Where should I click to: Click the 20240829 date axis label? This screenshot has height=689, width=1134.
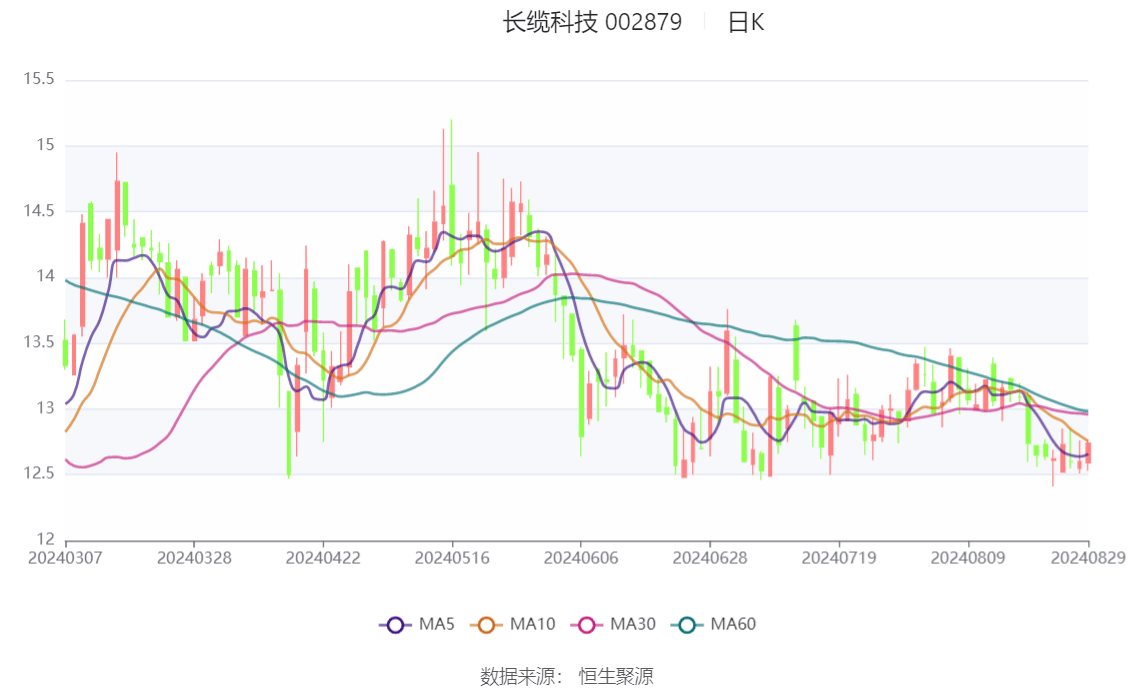click(x=1088, y=557)
